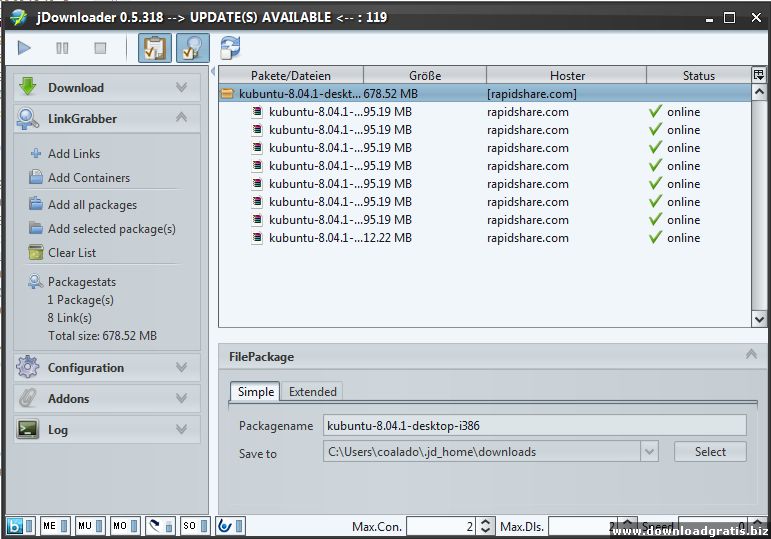Expand the Addons sidebar section
Screen dimensions: 771x539
[181, 398]
